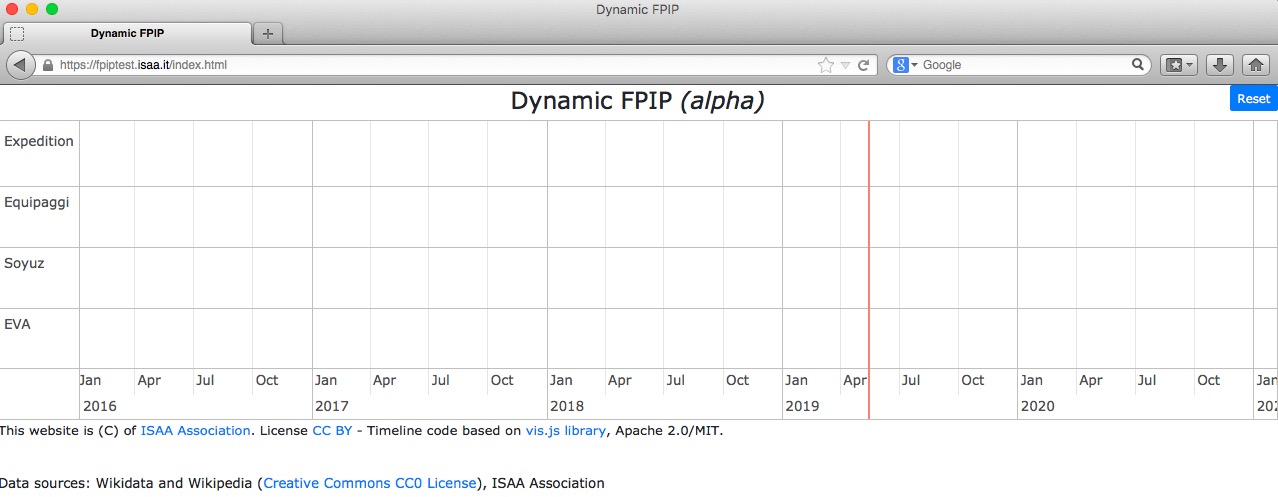
Task: Click the Soyuz row label in the timeline
Action: coord(24,264)
